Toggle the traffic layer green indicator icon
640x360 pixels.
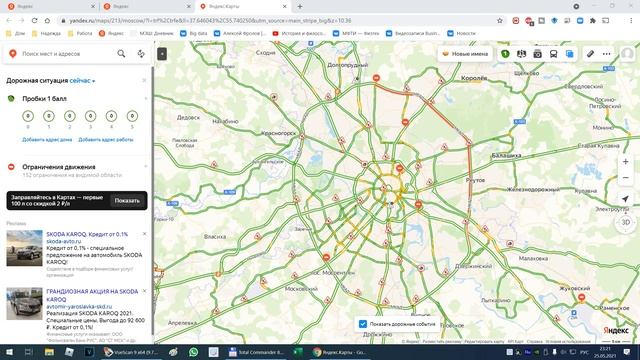505,53
